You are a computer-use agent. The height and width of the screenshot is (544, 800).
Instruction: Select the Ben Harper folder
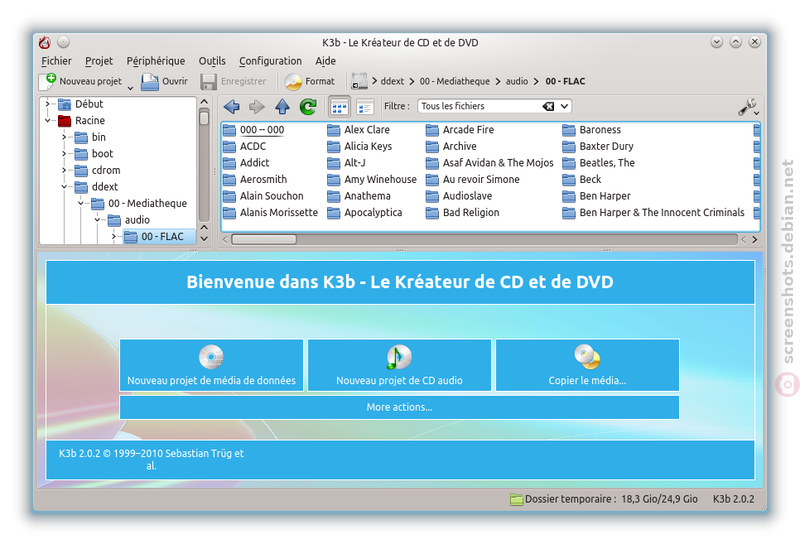[596, 196]
